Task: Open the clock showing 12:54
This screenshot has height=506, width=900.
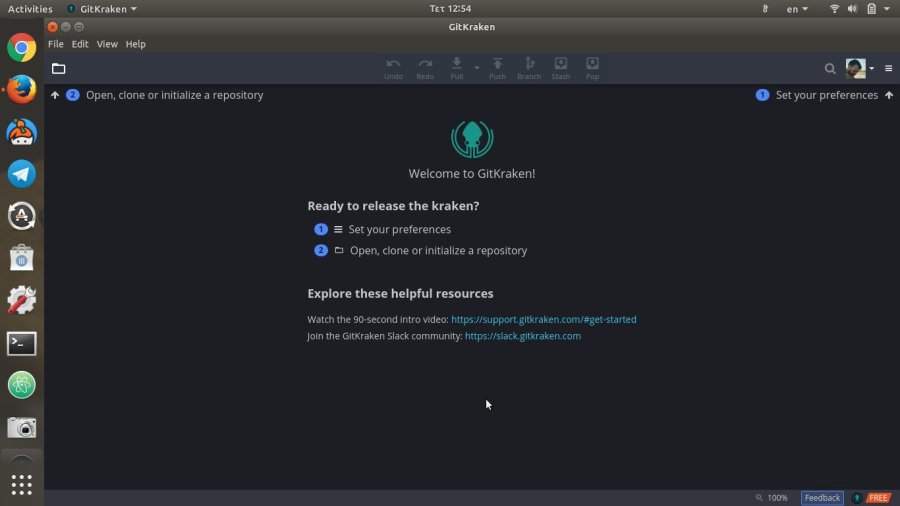Action: (x=450, y=9)
